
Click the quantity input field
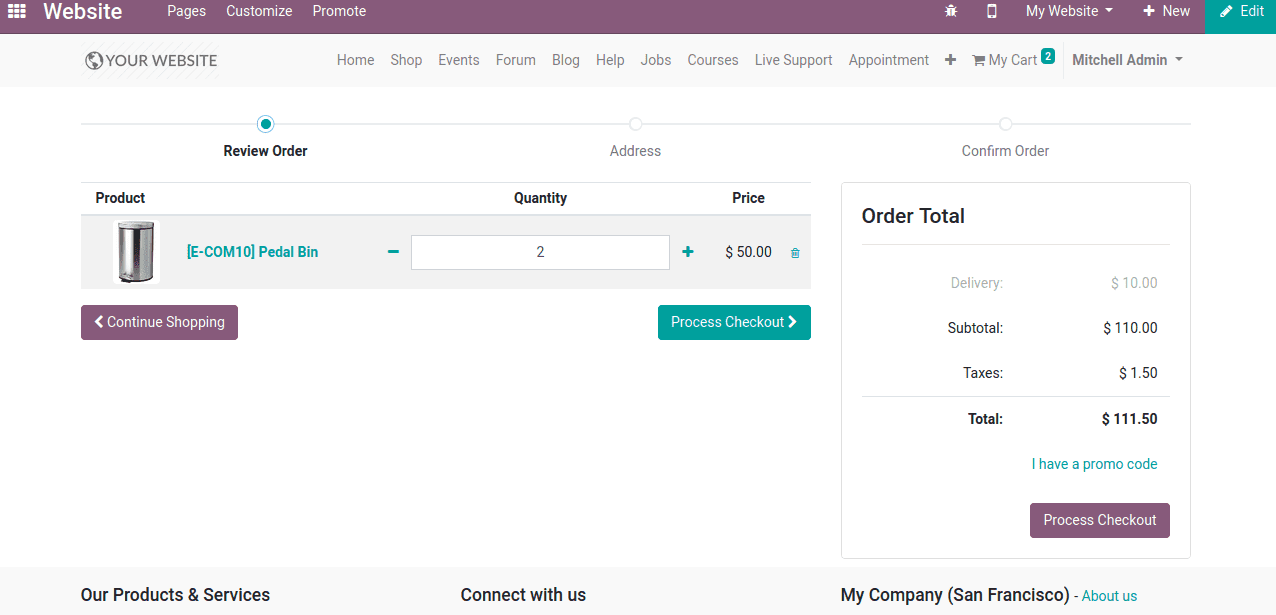(x=540, y=252)
